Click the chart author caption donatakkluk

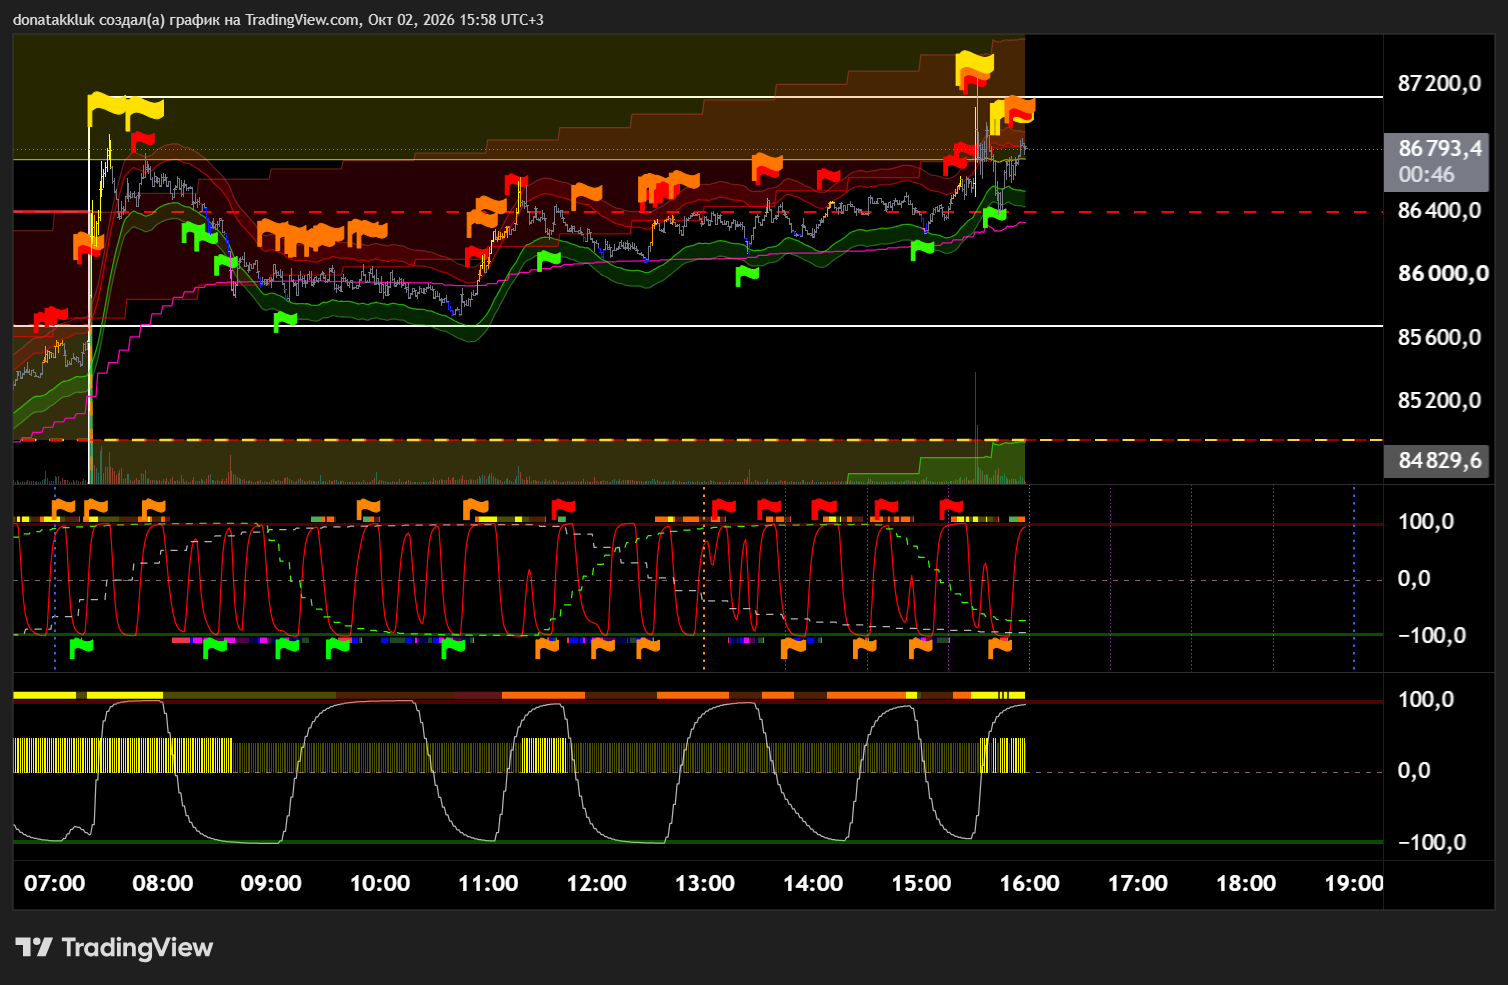click(x=53, y=20)
